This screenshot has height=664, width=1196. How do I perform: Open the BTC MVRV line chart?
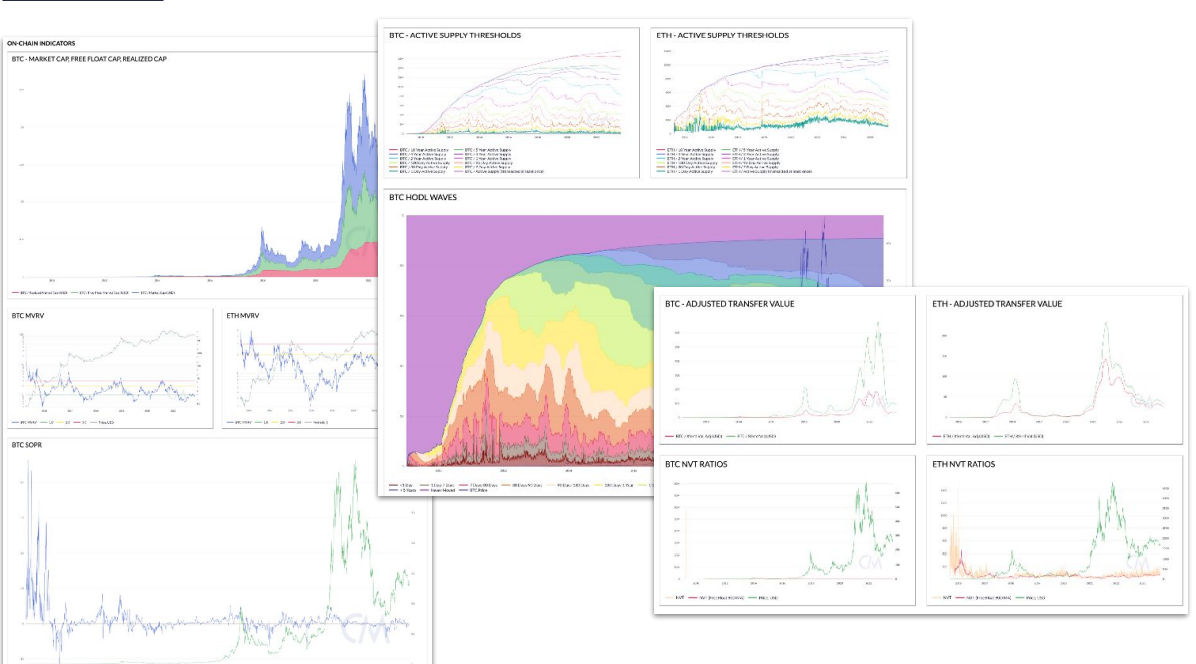click(111, 370)
